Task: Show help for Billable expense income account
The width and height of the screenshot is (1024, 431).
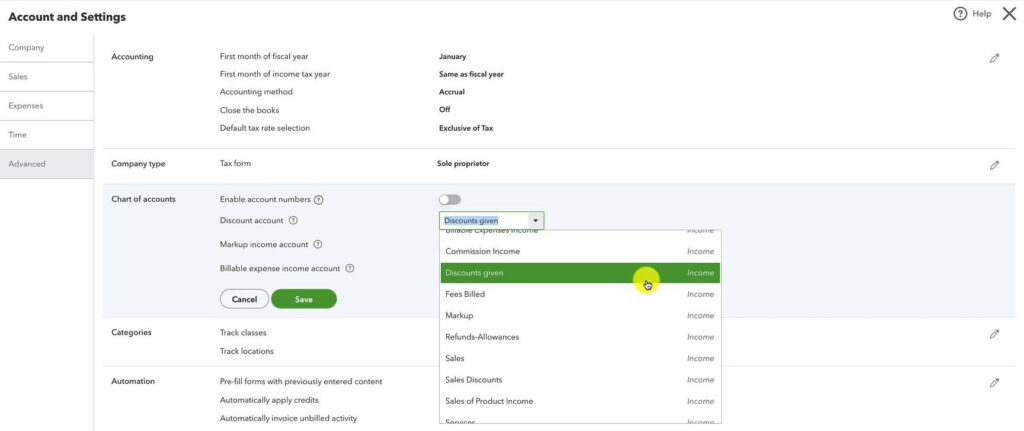Action: click(x=349, y=268)
